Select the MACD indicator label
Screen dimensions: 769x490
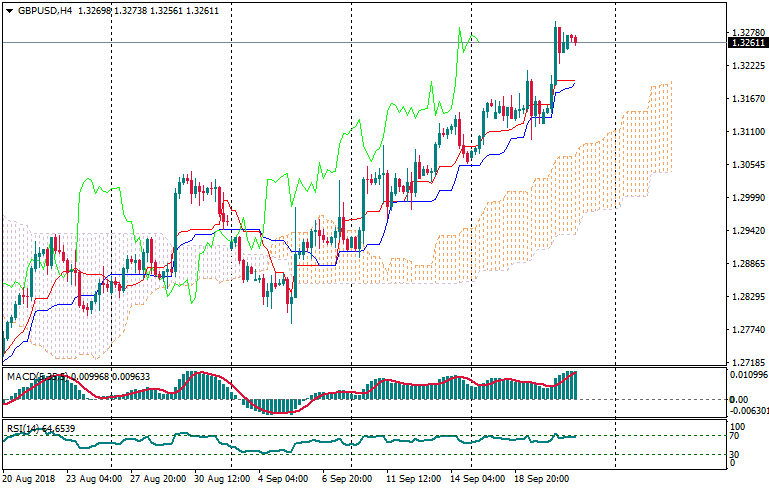pos(22,376)
